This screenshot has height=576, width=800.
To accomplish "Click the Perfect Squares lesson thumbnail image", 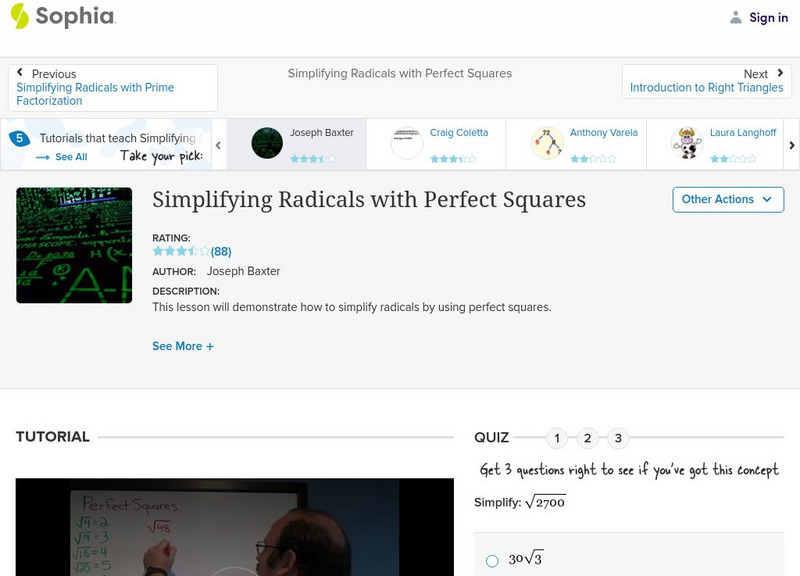I will point(74,245).
